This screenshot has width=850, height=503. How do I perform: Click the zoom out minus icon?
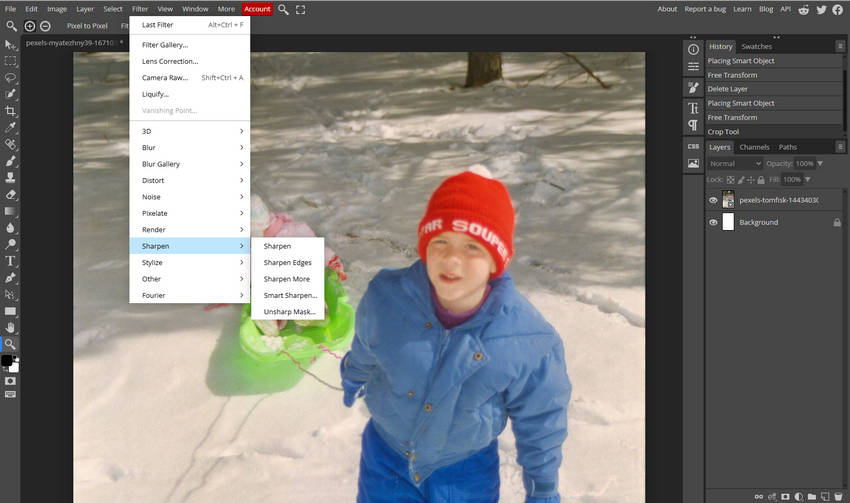tap(46, 25)
